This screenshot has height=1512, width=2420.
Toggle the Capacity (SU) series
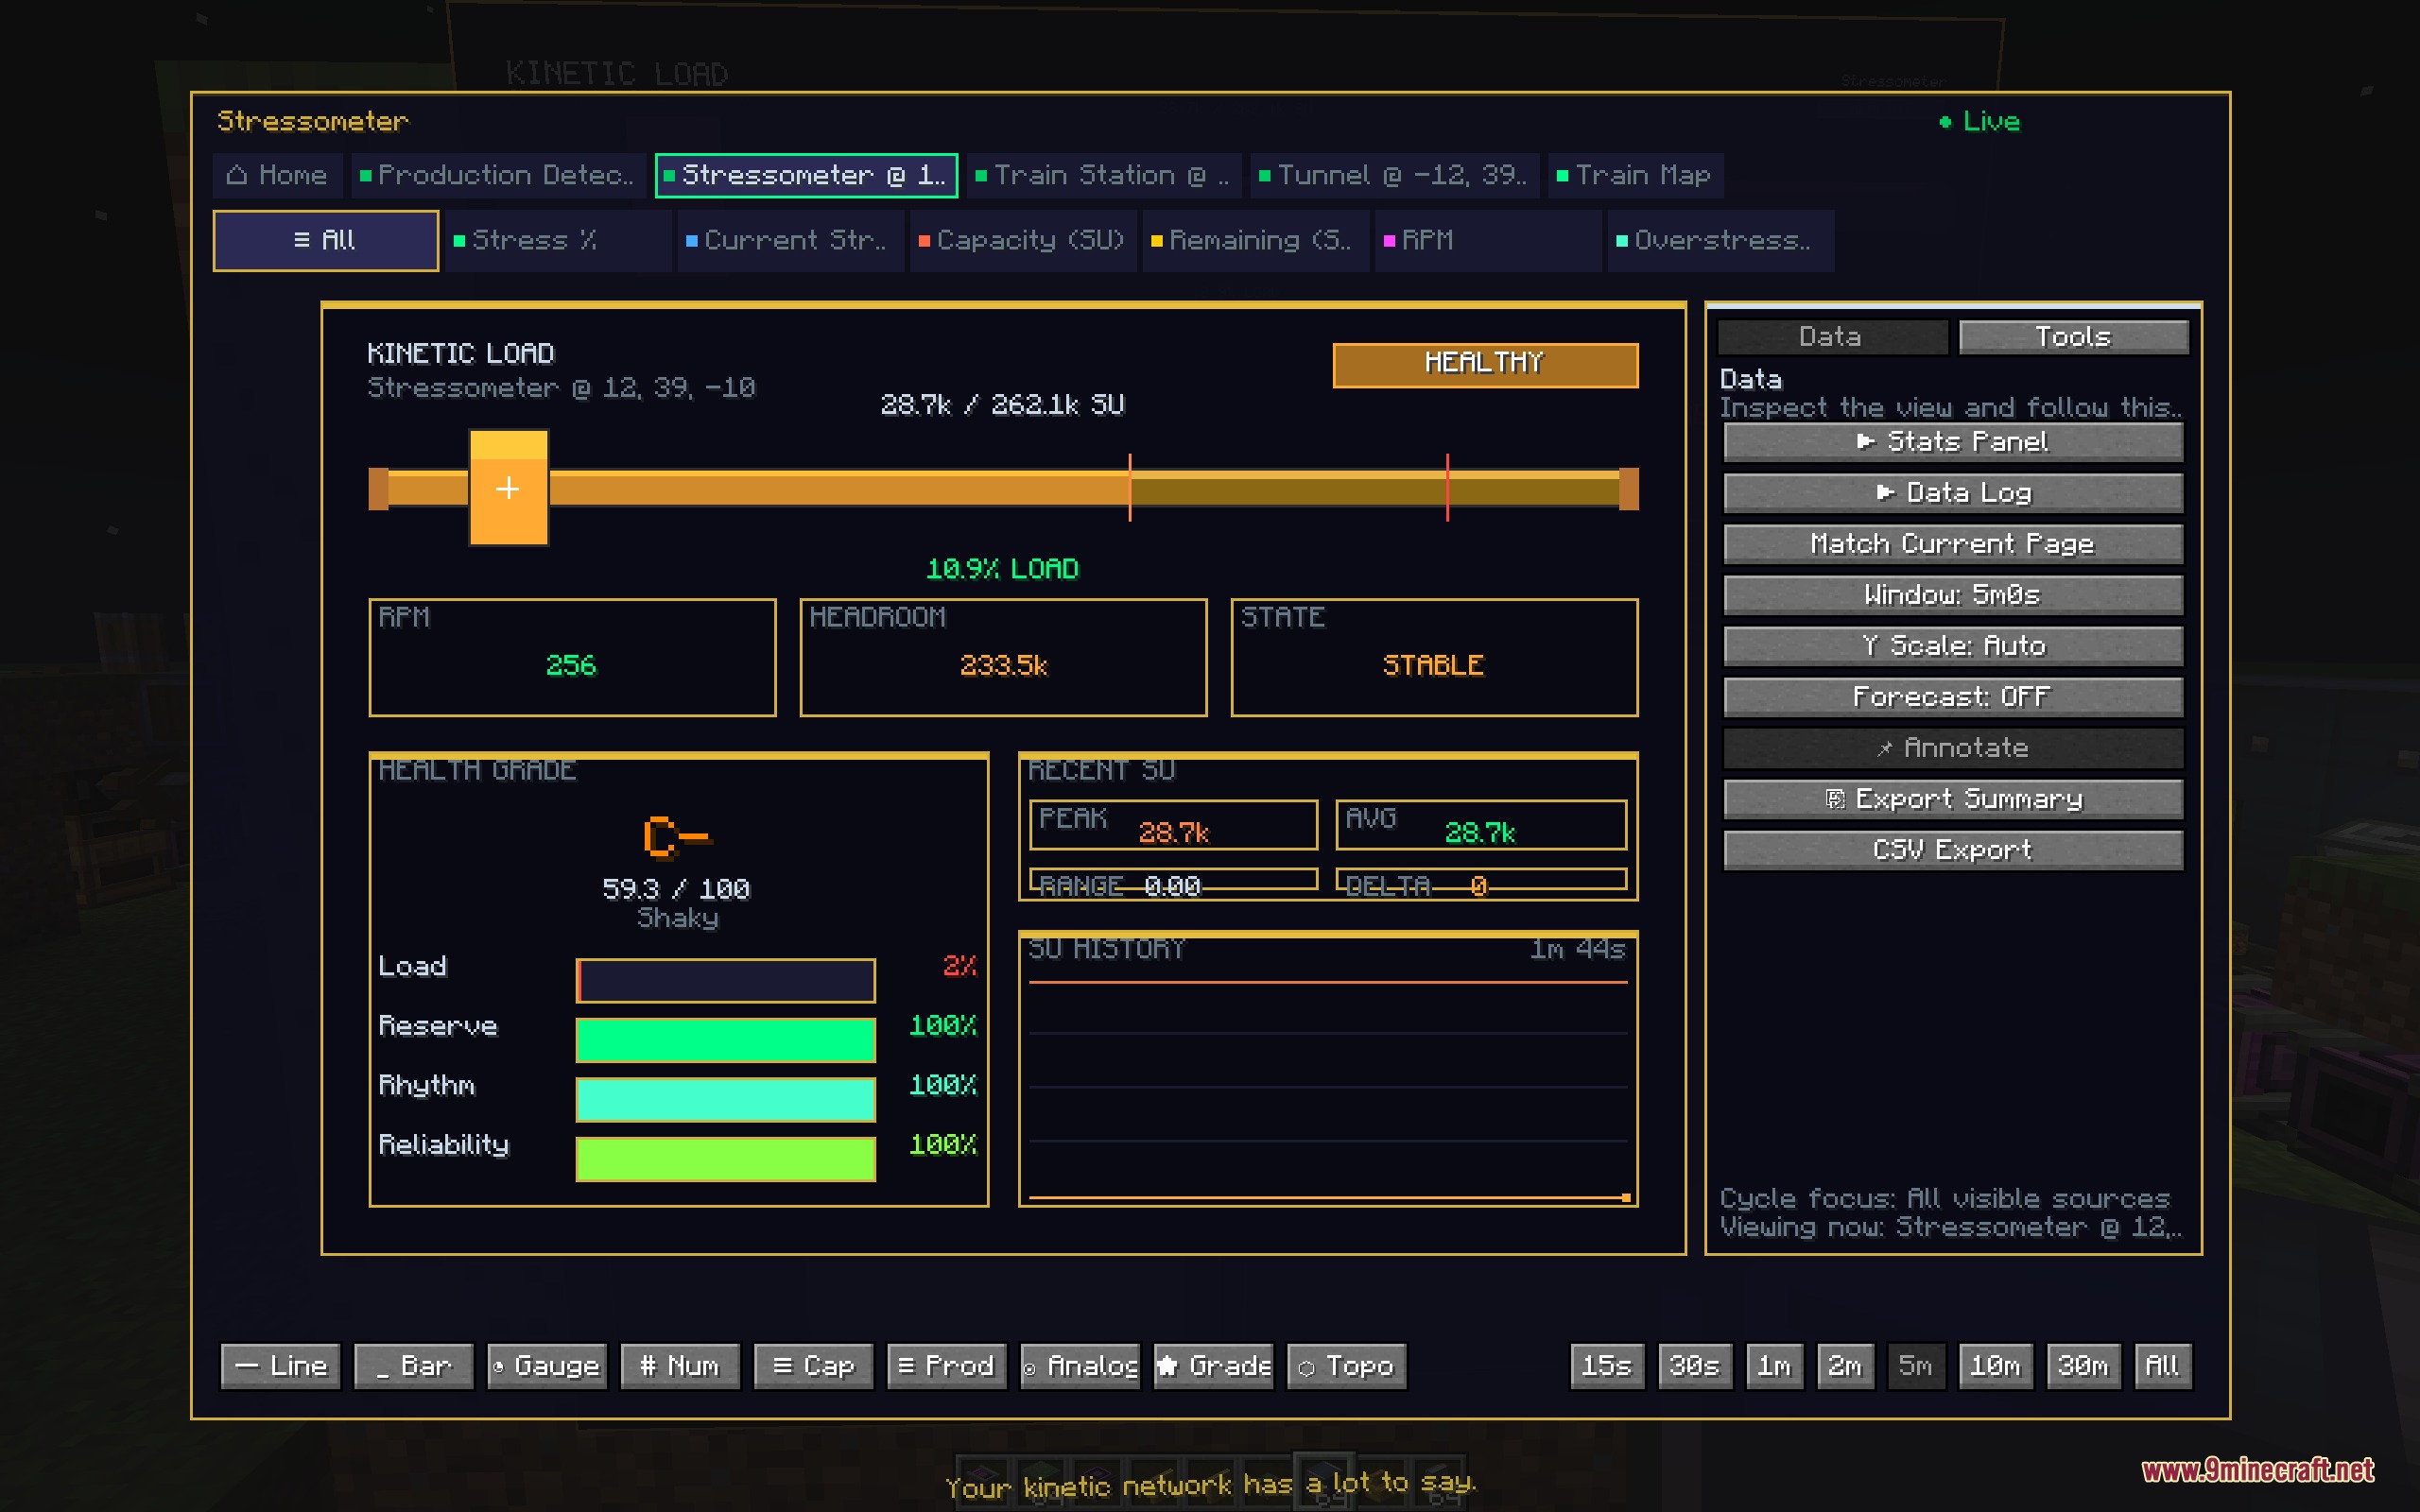[1022, 240]
